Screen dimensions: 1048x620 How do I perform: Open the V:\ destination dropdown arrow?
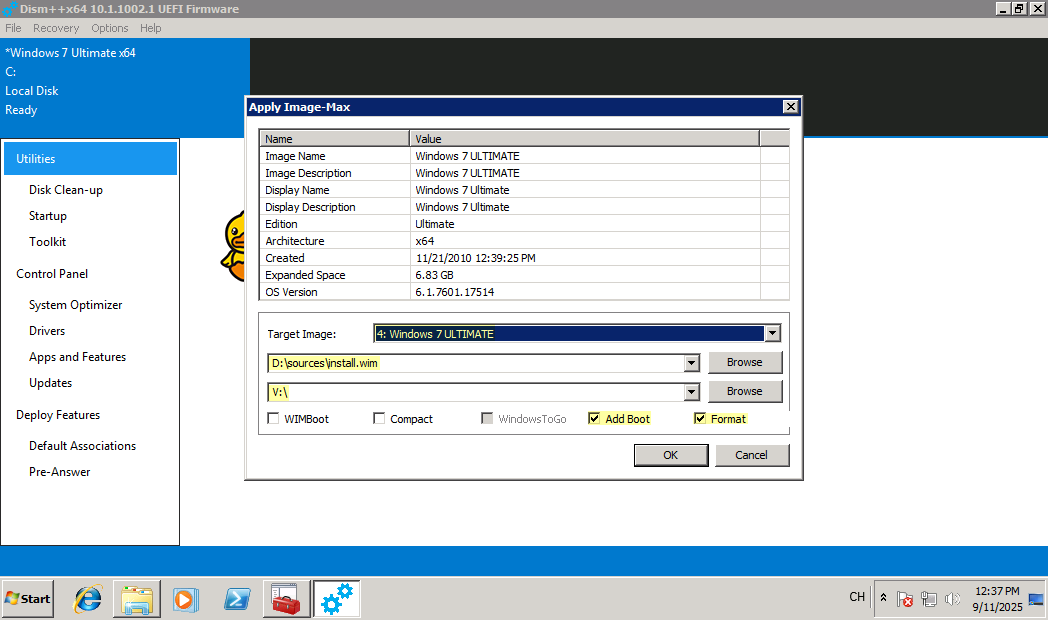click(x=691, y=392)
